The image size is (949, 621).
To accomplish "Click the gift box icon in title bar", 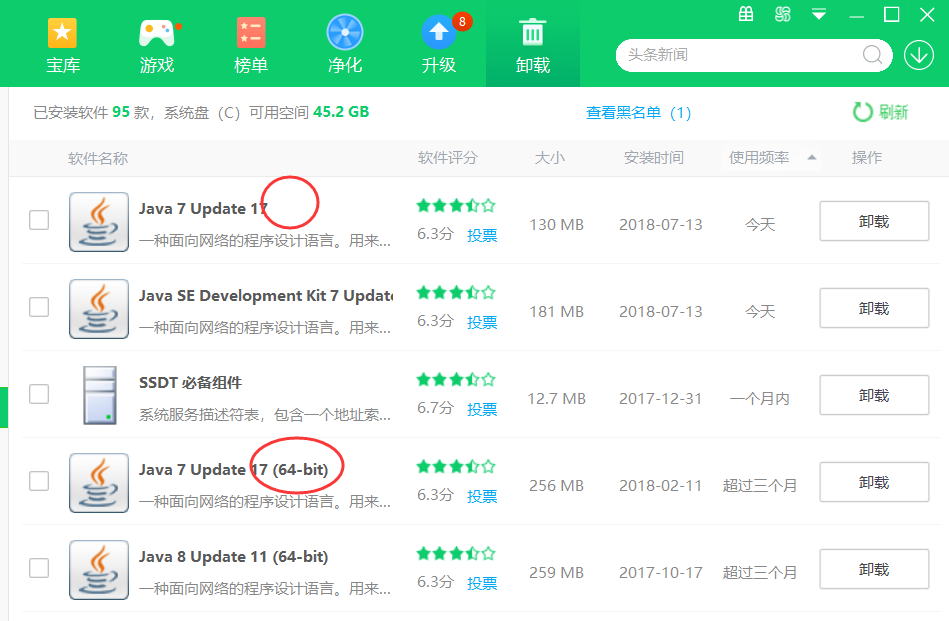I will (746, 14).
